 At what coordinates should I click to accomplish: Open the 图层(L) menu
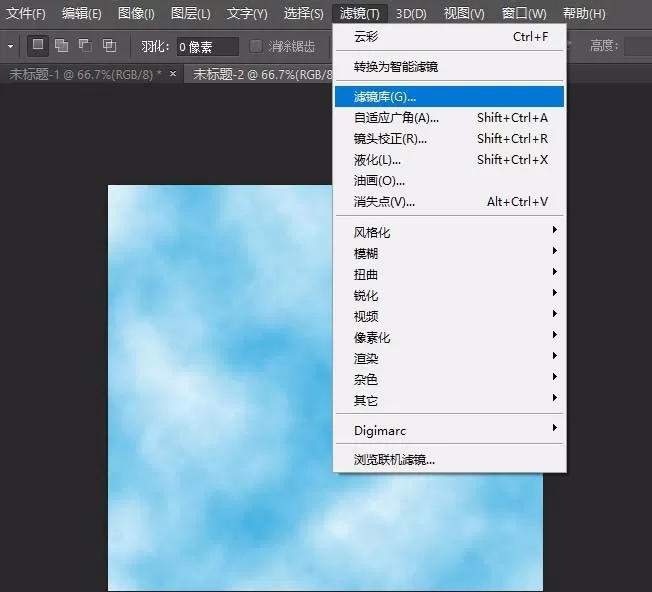(190, 13)
